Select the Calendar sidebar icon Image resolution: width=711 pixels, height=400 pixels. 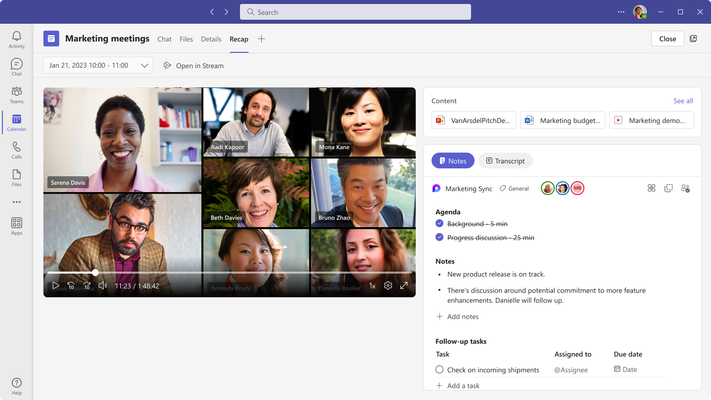coord(16,122)
